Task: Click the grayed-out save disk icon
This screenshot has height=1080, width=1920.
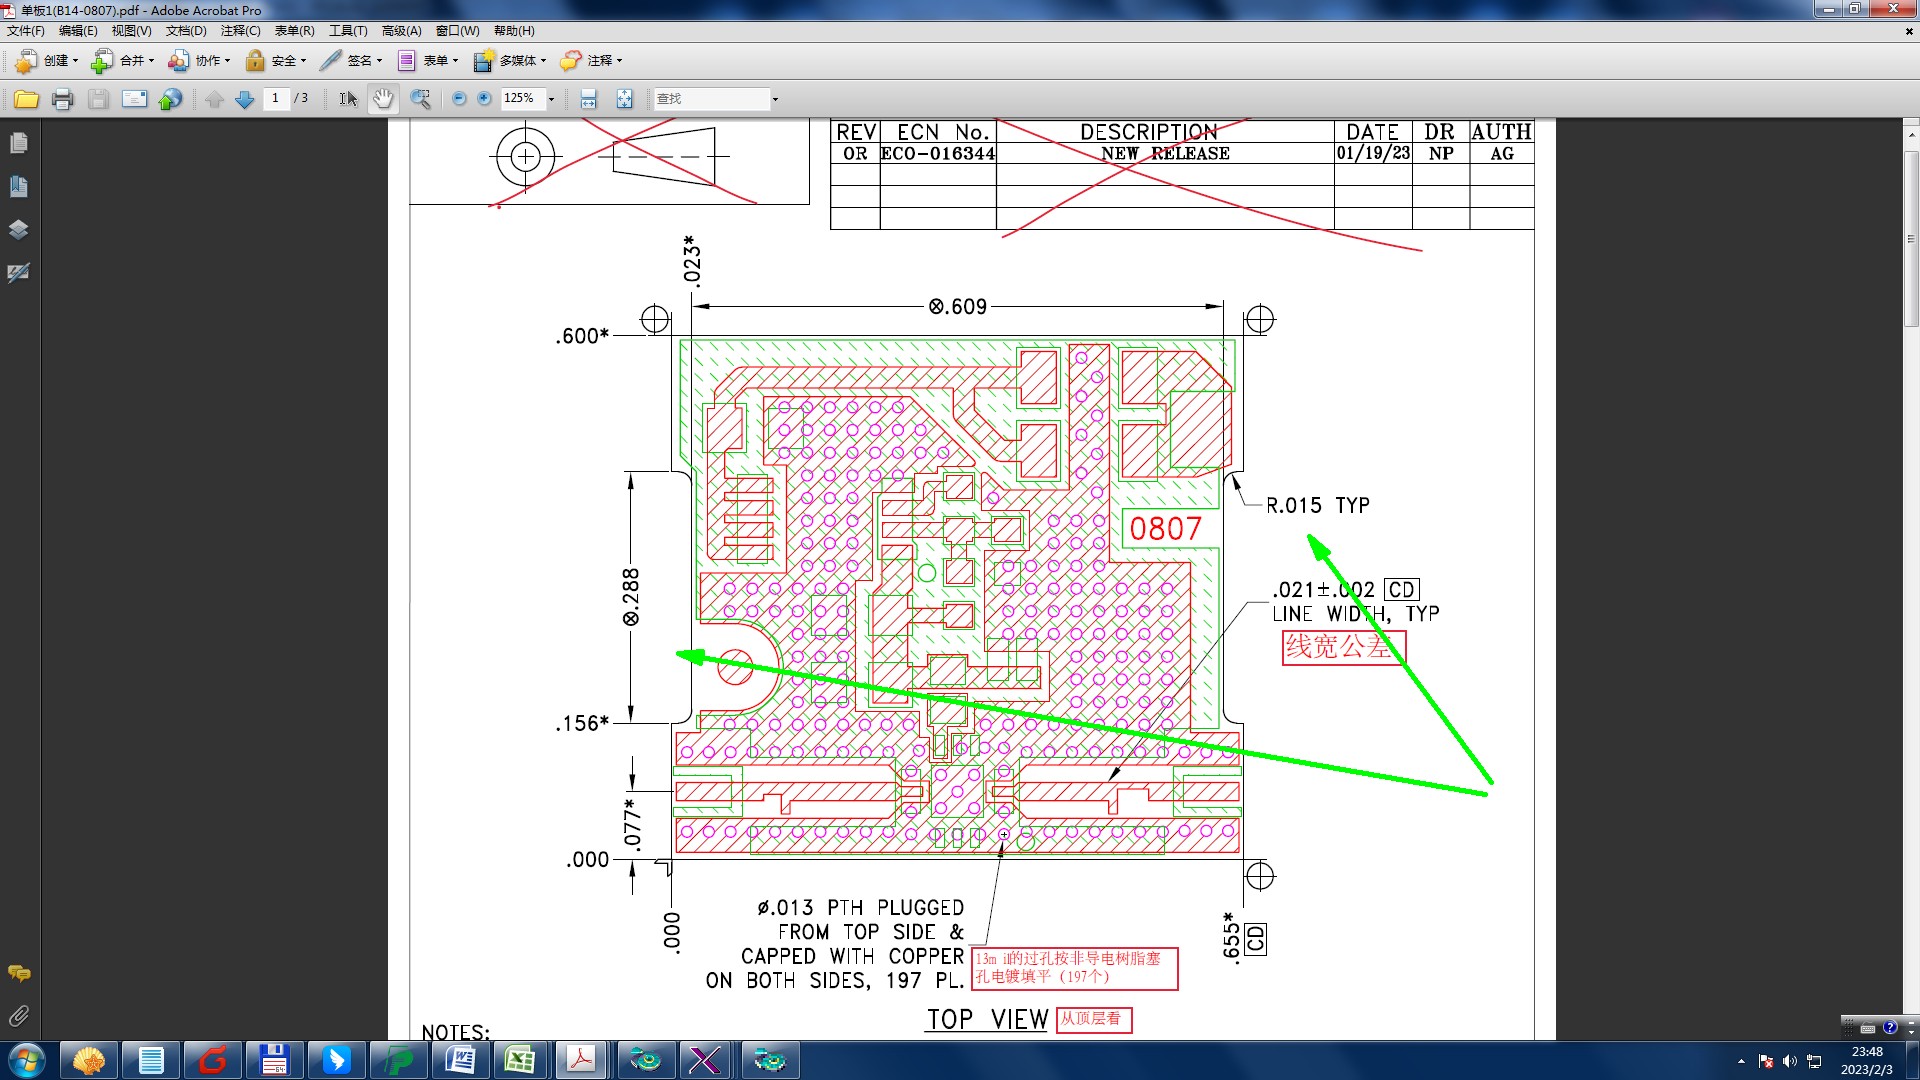Action: pos(98,99)
